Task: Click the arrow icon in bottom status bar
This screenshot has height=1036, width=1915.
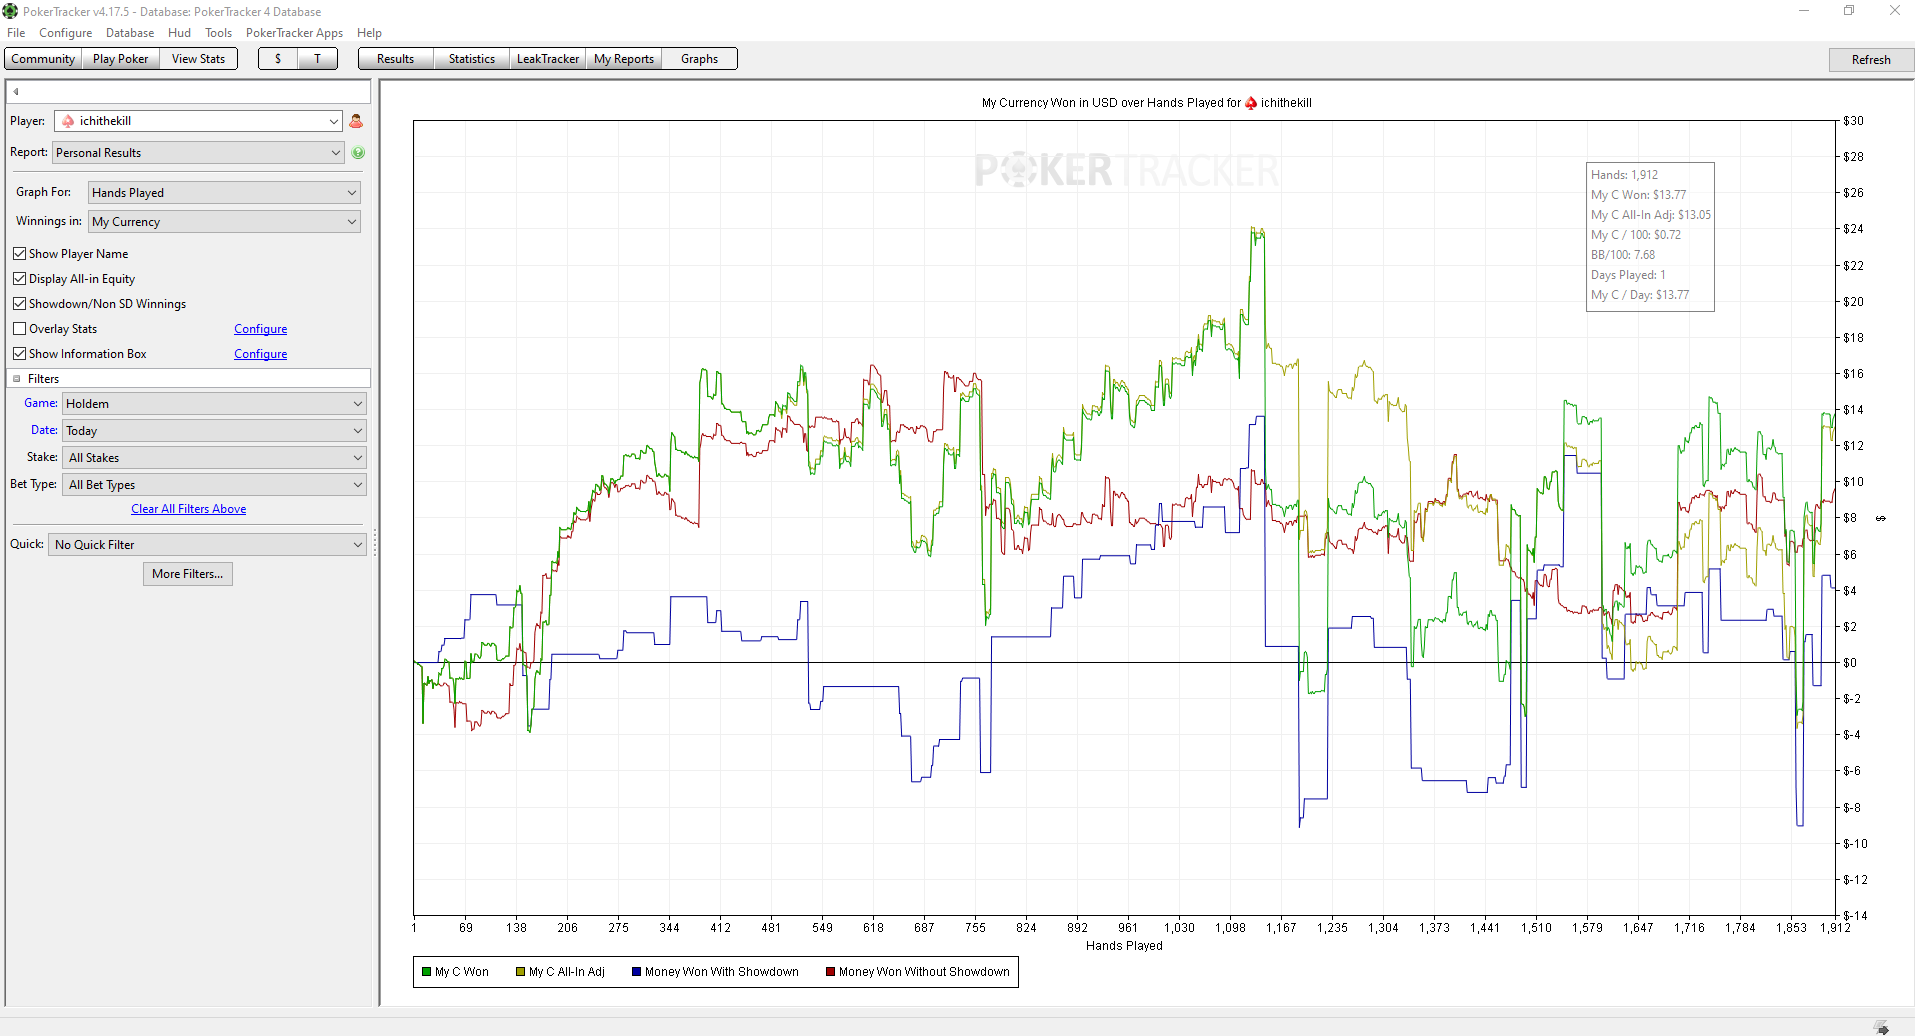Action: point(1881,1027)
